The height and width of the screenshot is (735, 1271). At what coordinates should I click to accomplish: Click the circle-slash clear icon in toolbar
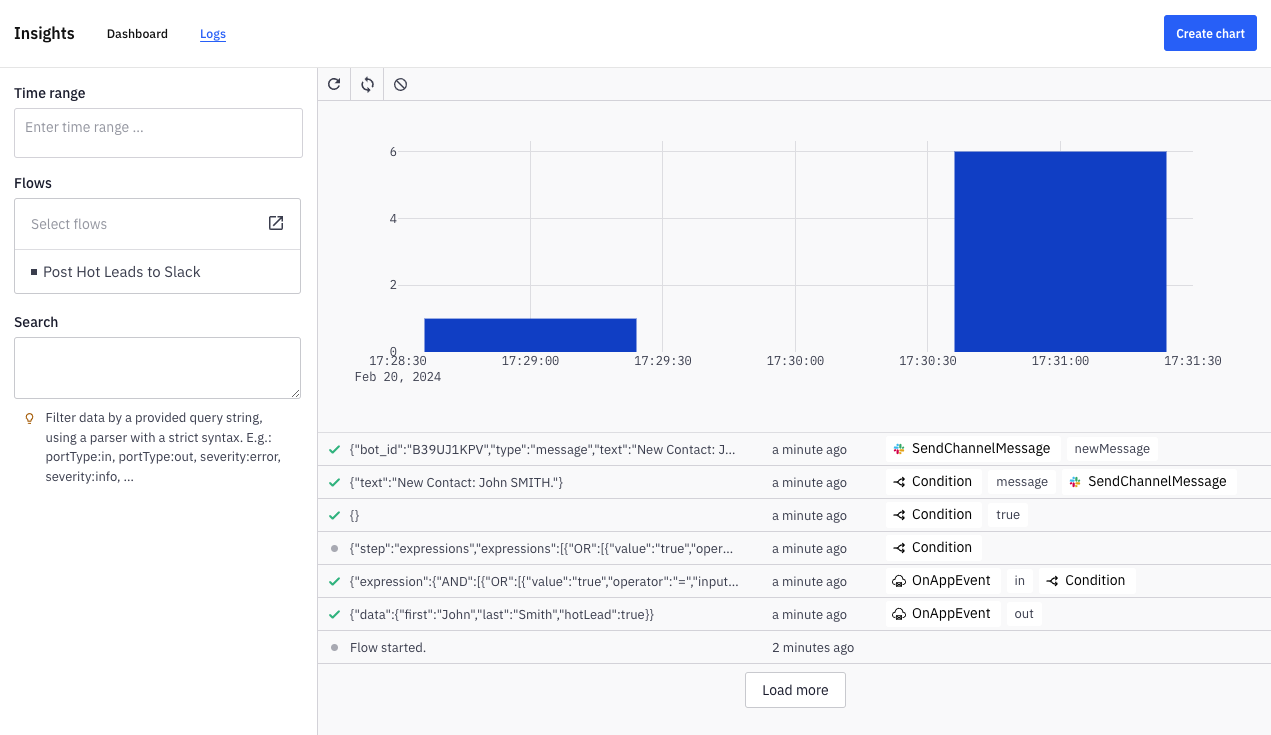pyautogui.click(x=400, y=85)
